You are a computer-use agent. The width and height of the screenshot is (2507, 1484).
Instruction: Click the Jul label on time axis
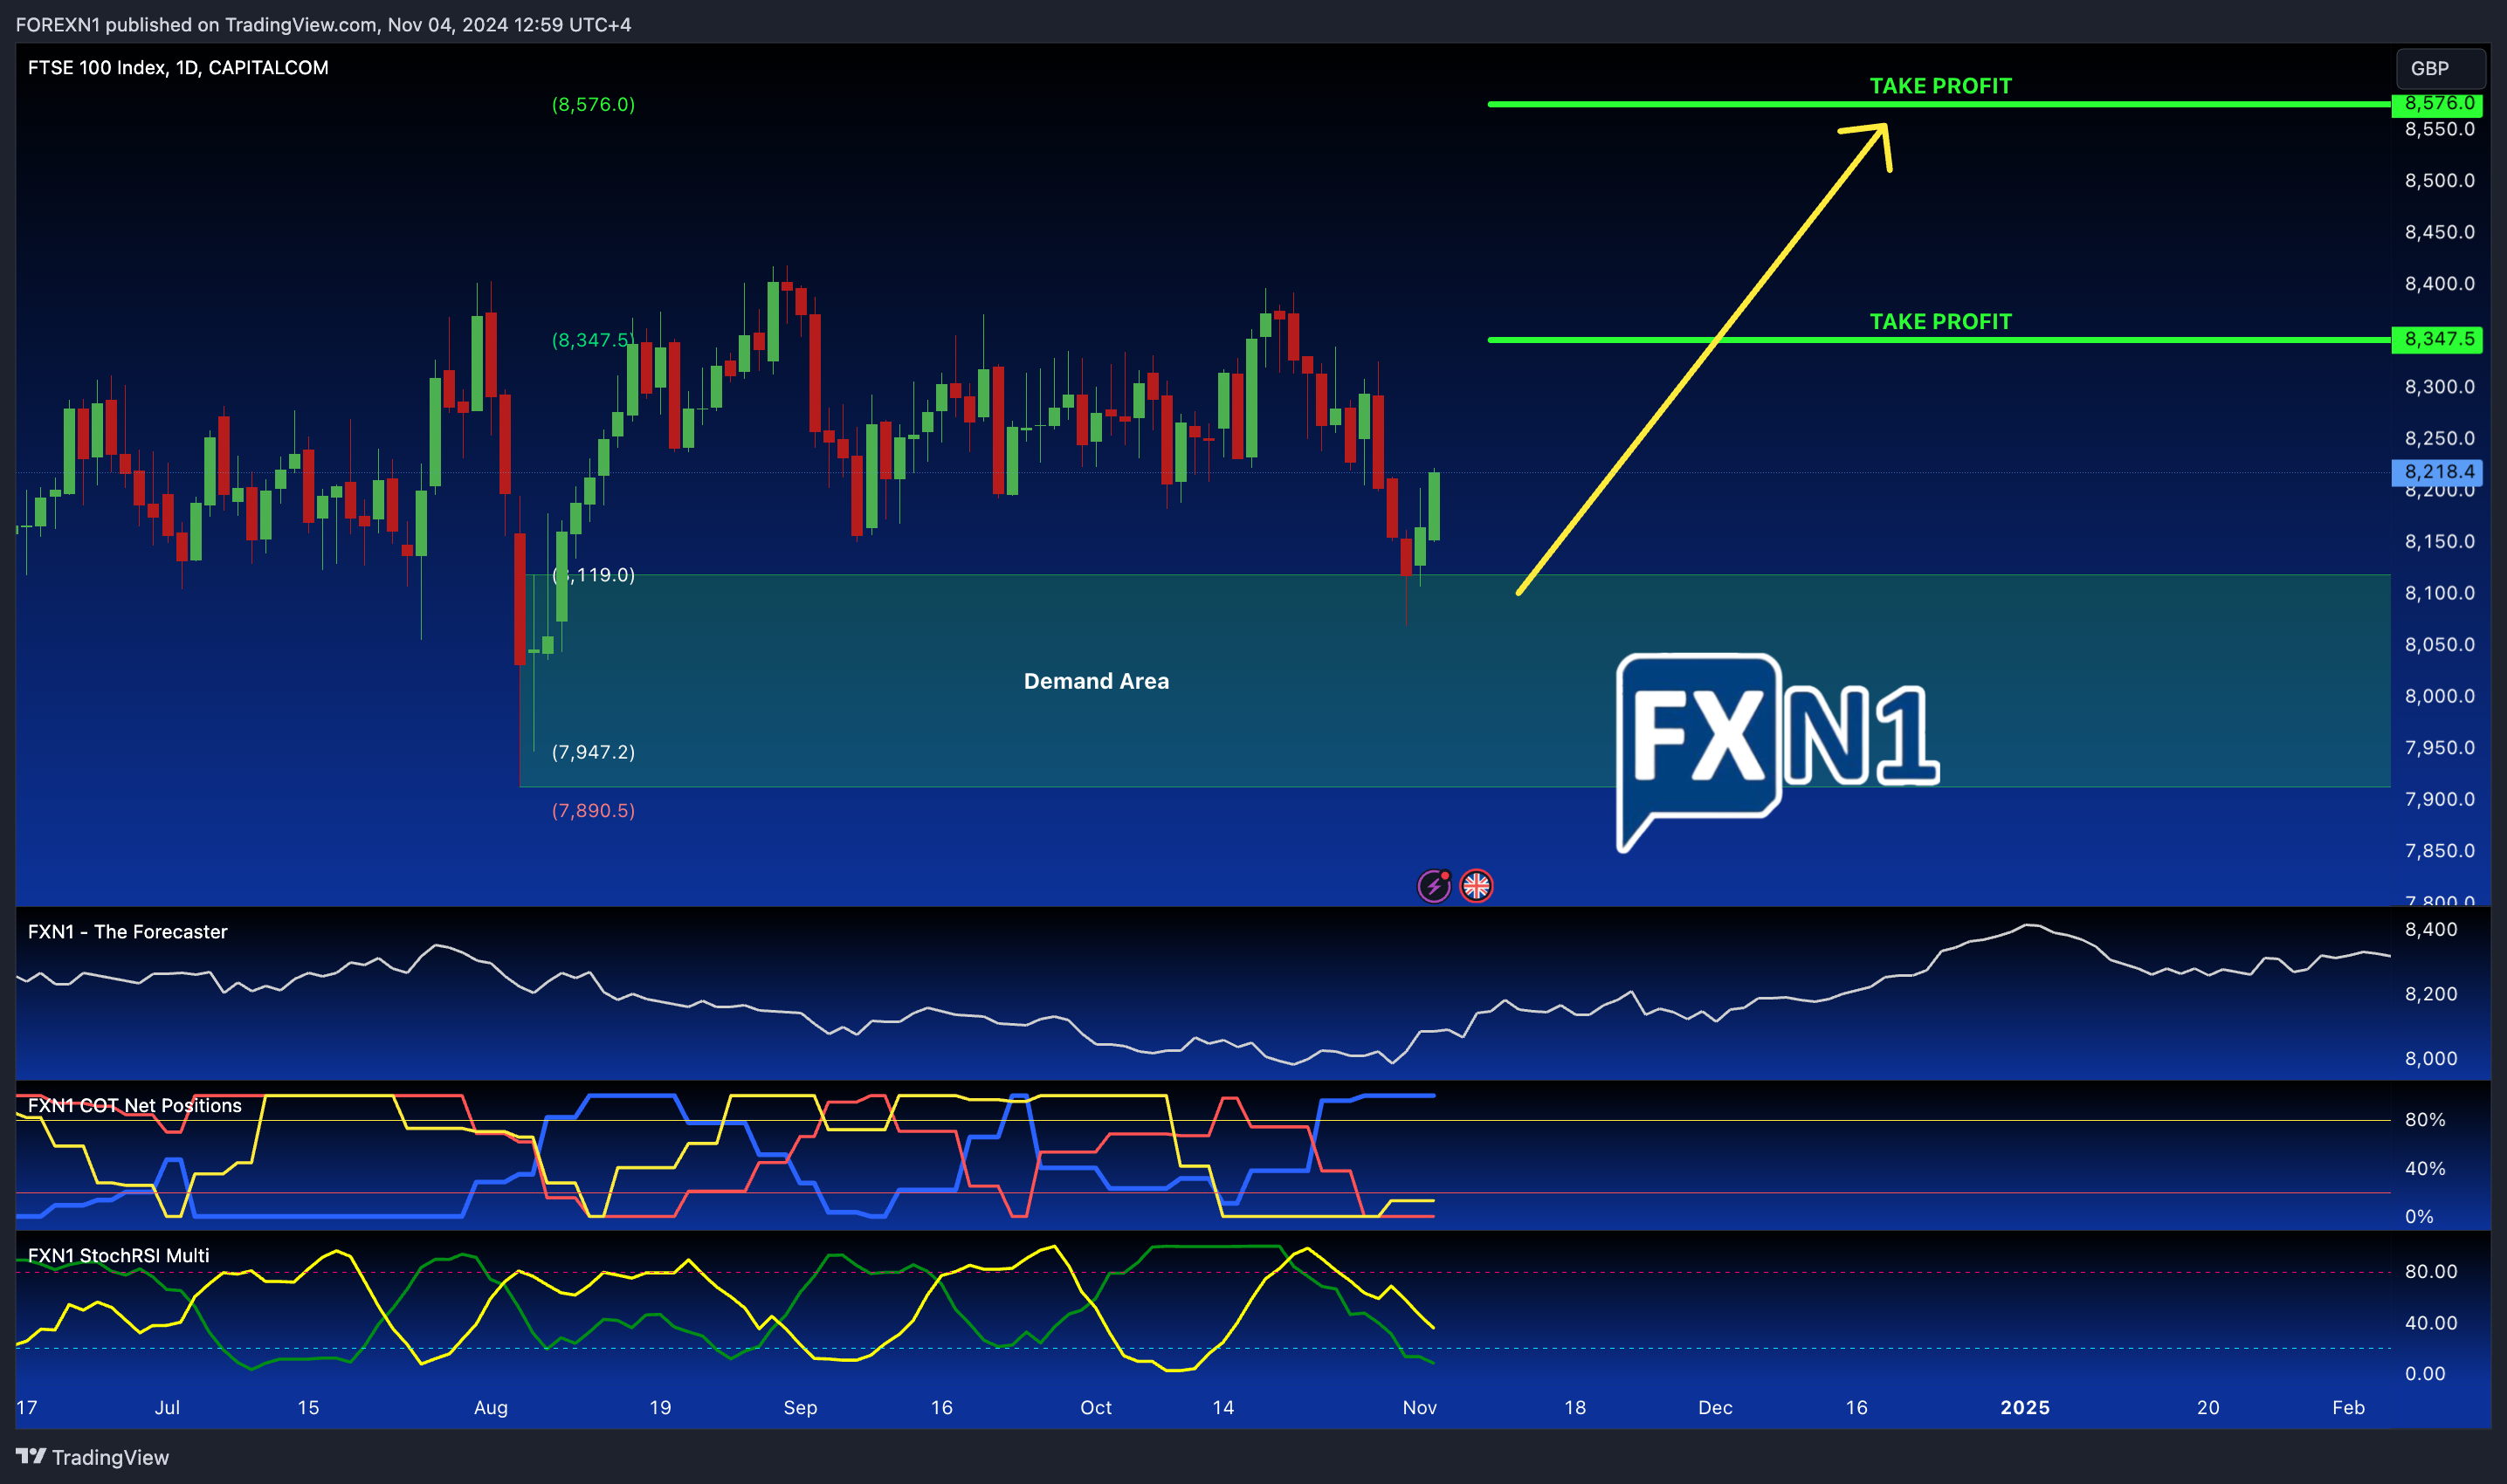[x=167, y=1407]
